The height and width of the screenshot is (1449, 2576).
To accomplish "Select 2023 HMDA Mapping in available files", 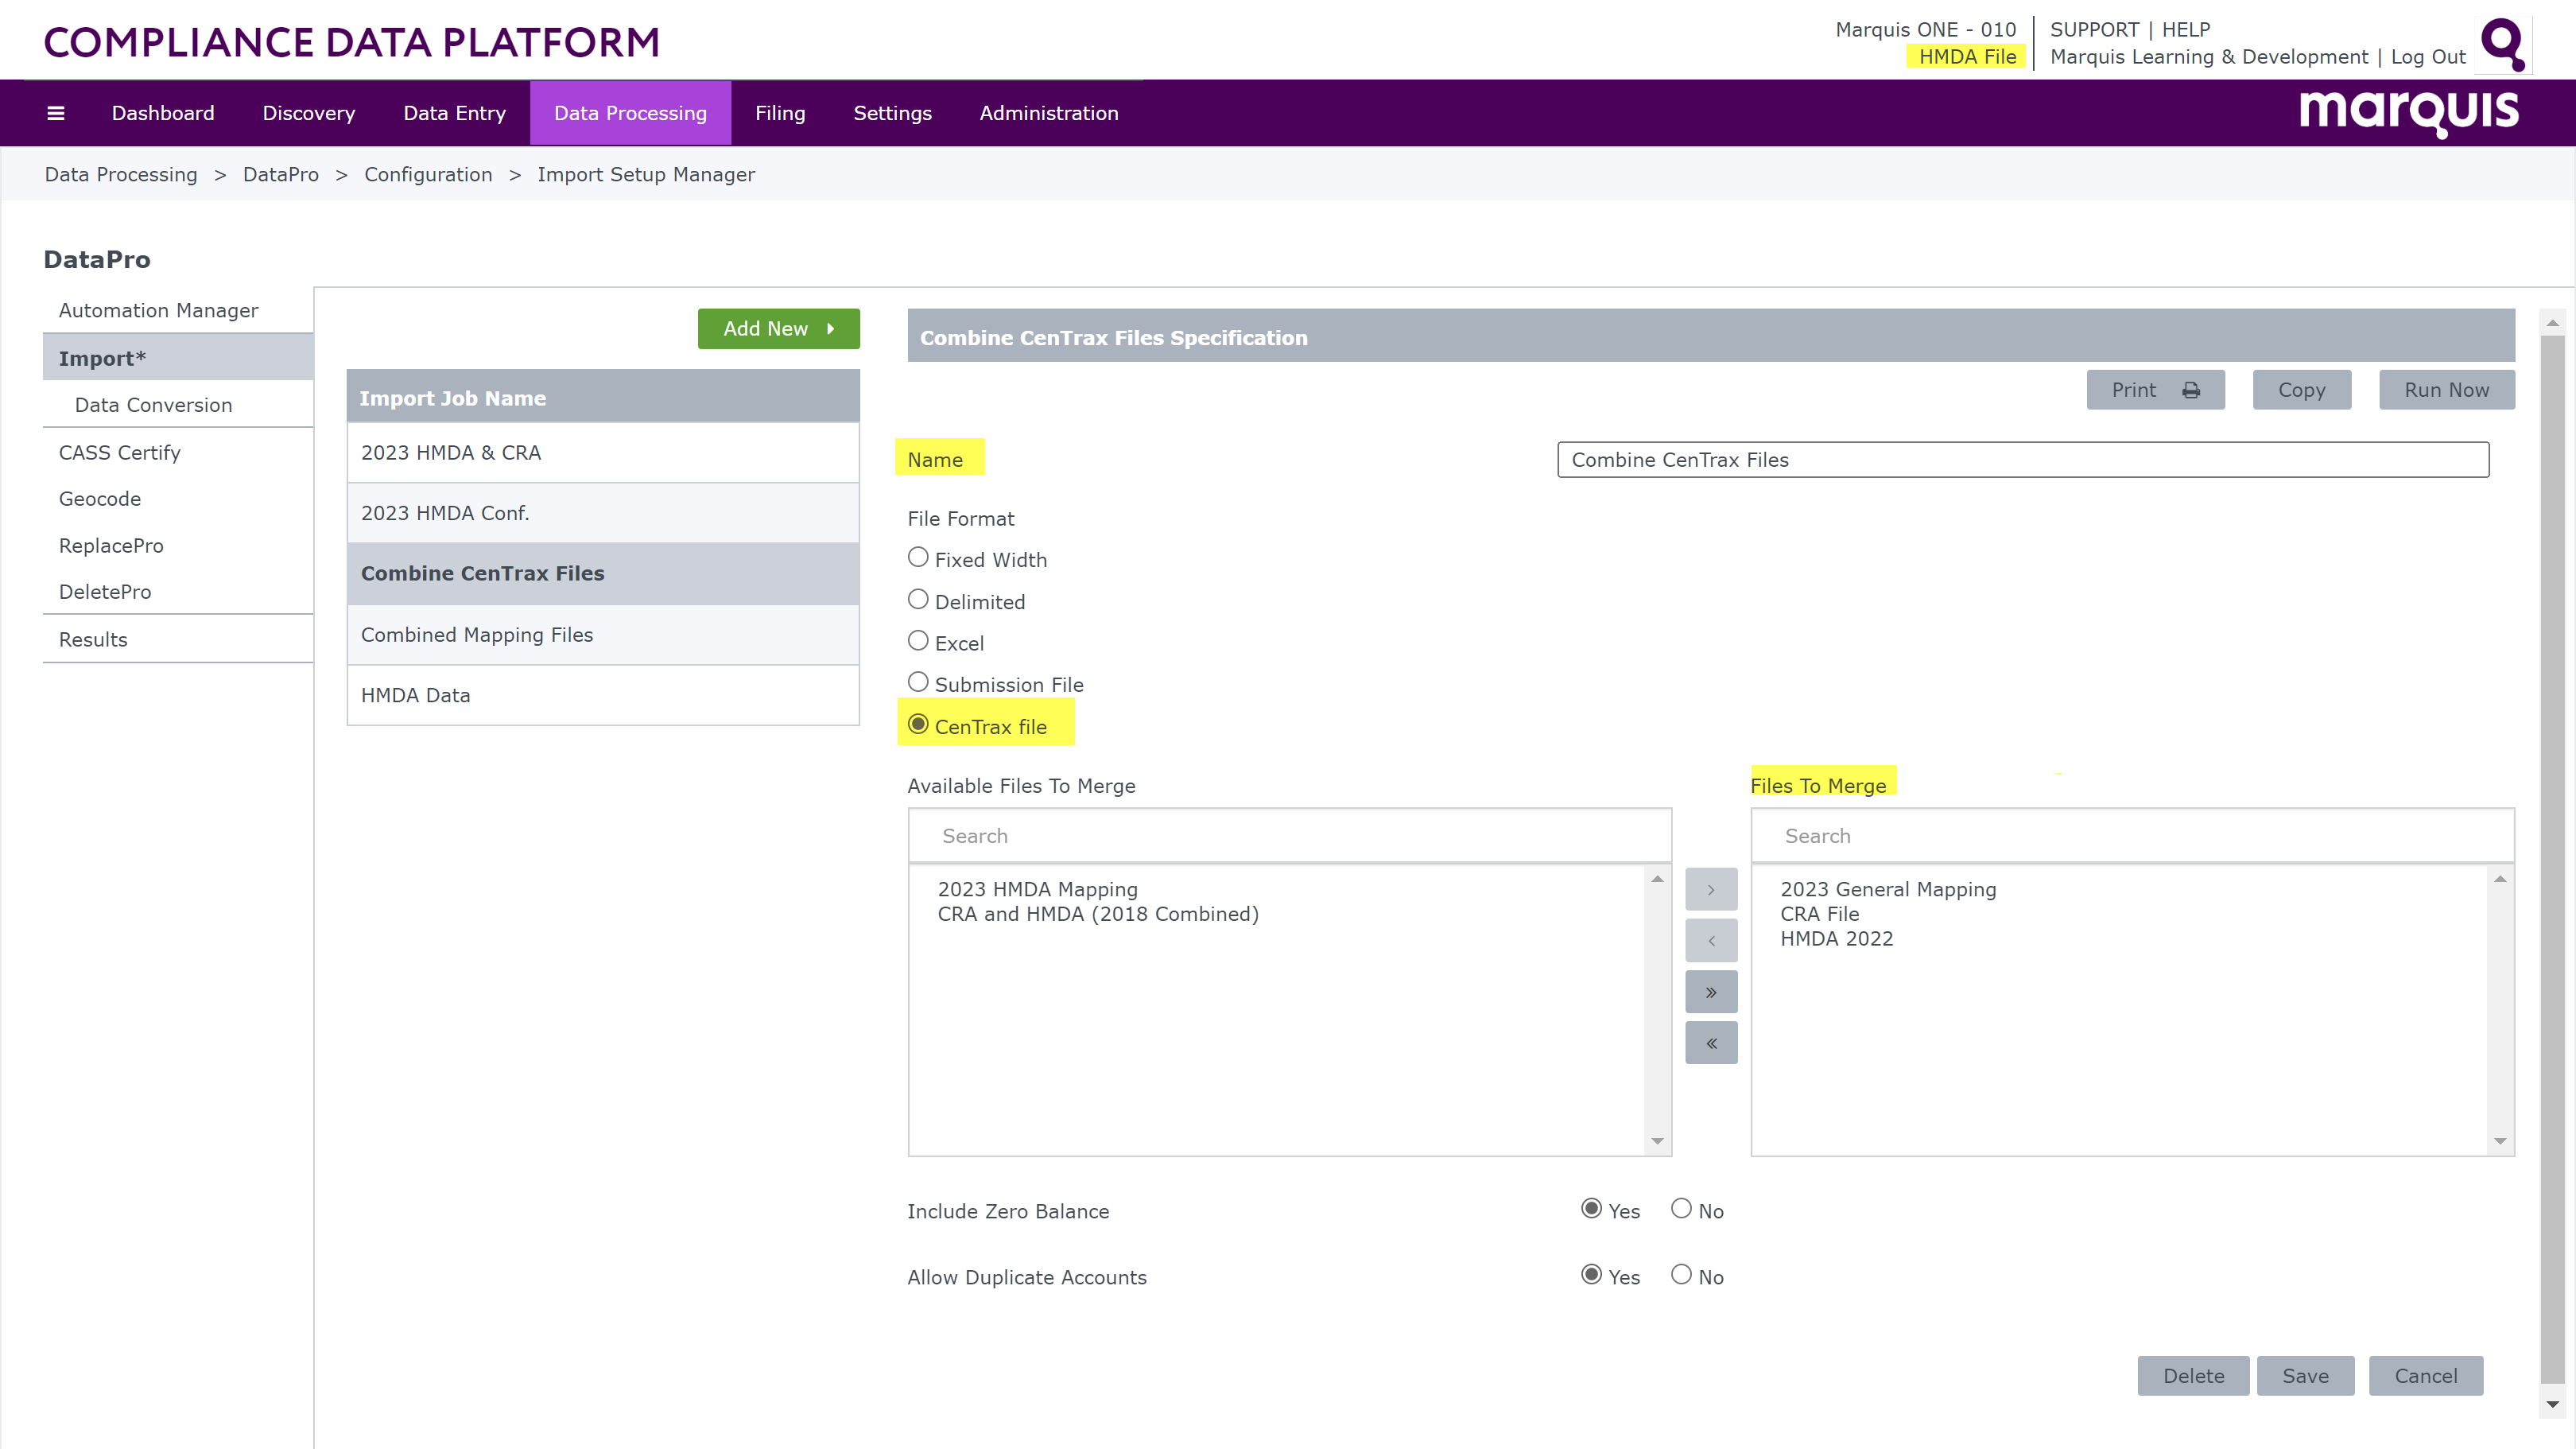I will pos(1037,889).
